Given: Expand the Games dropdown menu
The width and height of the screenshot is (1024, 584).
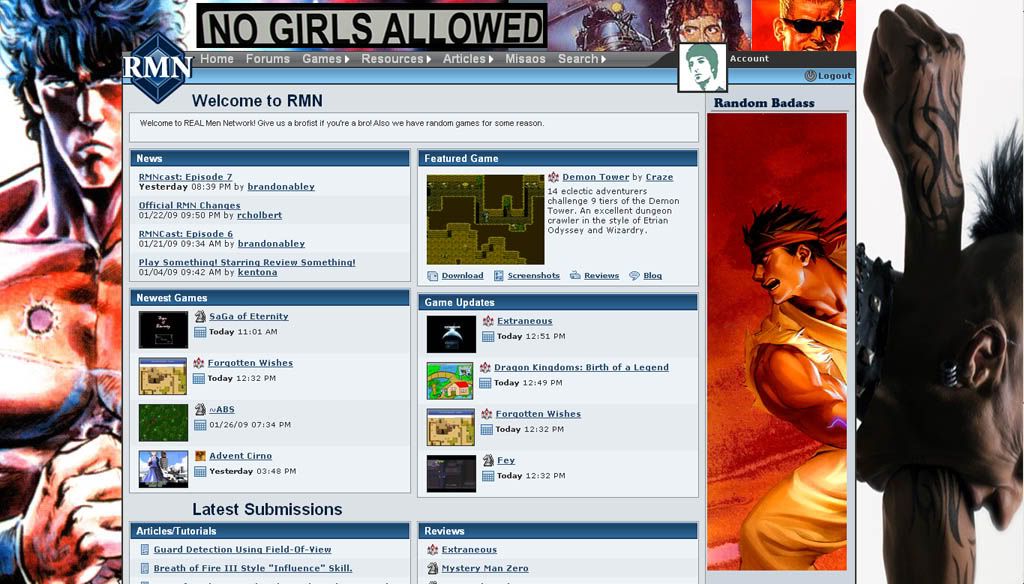Looking at the screenshot, I should click(326, 59).
